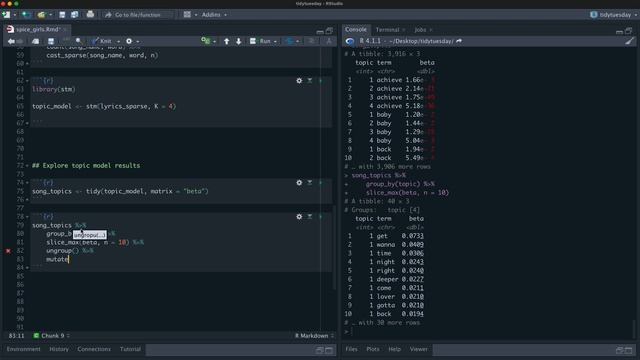Switch to the Jobs tab
The height and width of the screenshot is (360, 640).
(420, 30)
